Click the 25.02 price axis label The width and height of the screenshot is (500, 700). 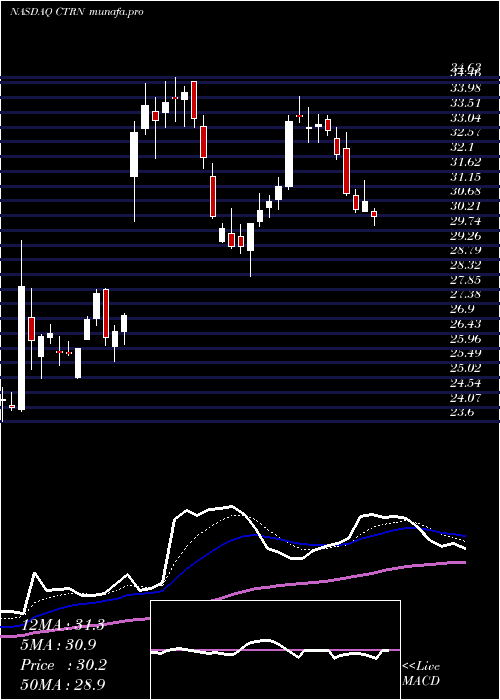click(x=466, y=368)
